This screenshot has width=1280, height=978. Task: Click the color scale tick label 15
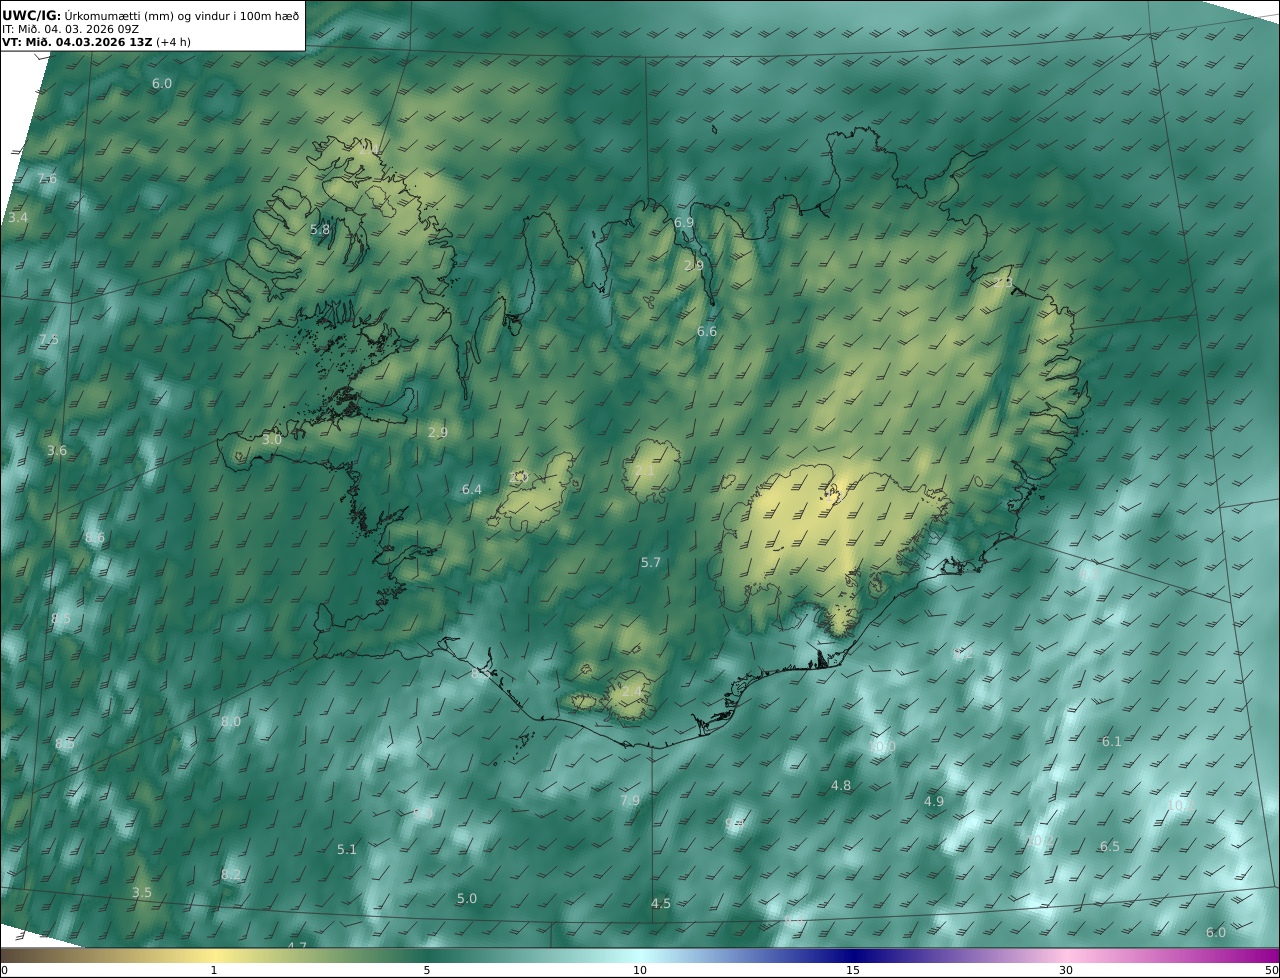[x=853, y=970]
